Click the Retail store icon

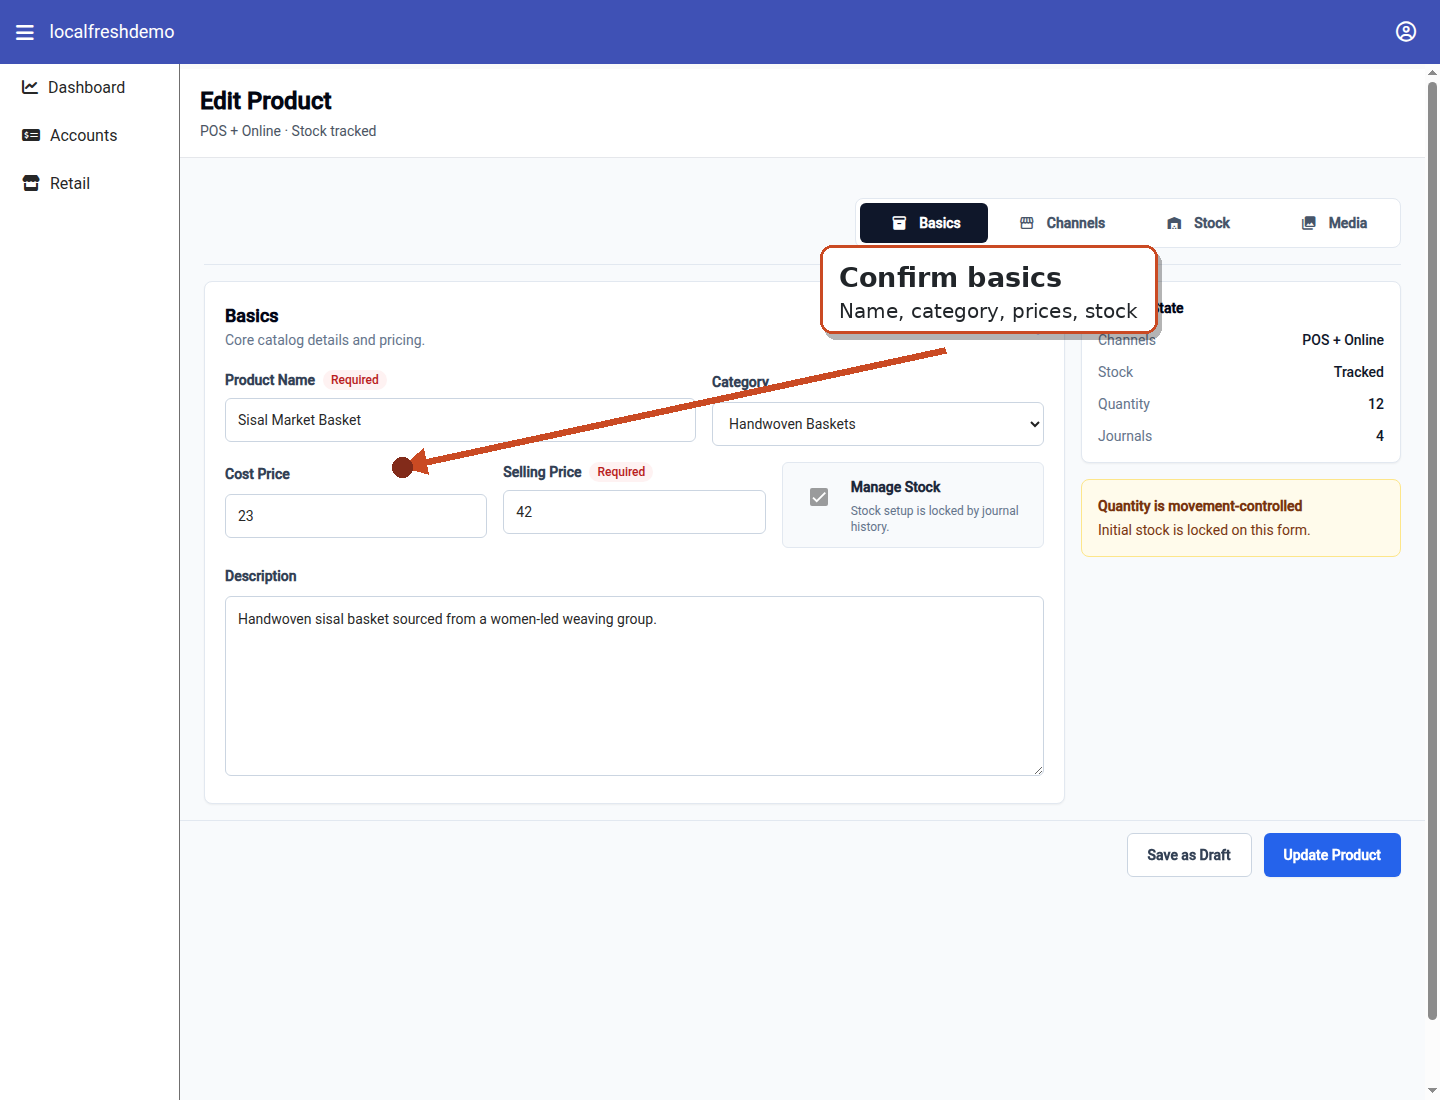pos(31,183)
